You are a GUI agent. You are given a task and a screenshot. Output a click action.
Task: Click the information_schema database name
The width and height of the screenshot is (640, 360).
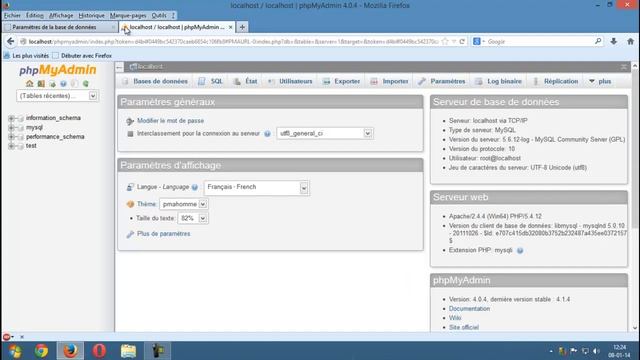pyautogui.click(x=53, y=118)
